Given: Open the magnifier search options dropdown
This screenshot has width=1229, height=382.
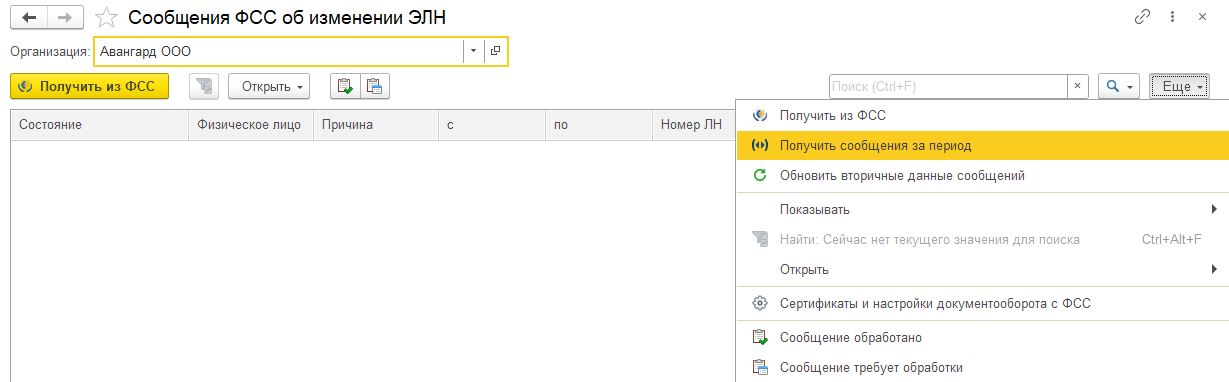Looking at the screenshot, I should 1119,87.
